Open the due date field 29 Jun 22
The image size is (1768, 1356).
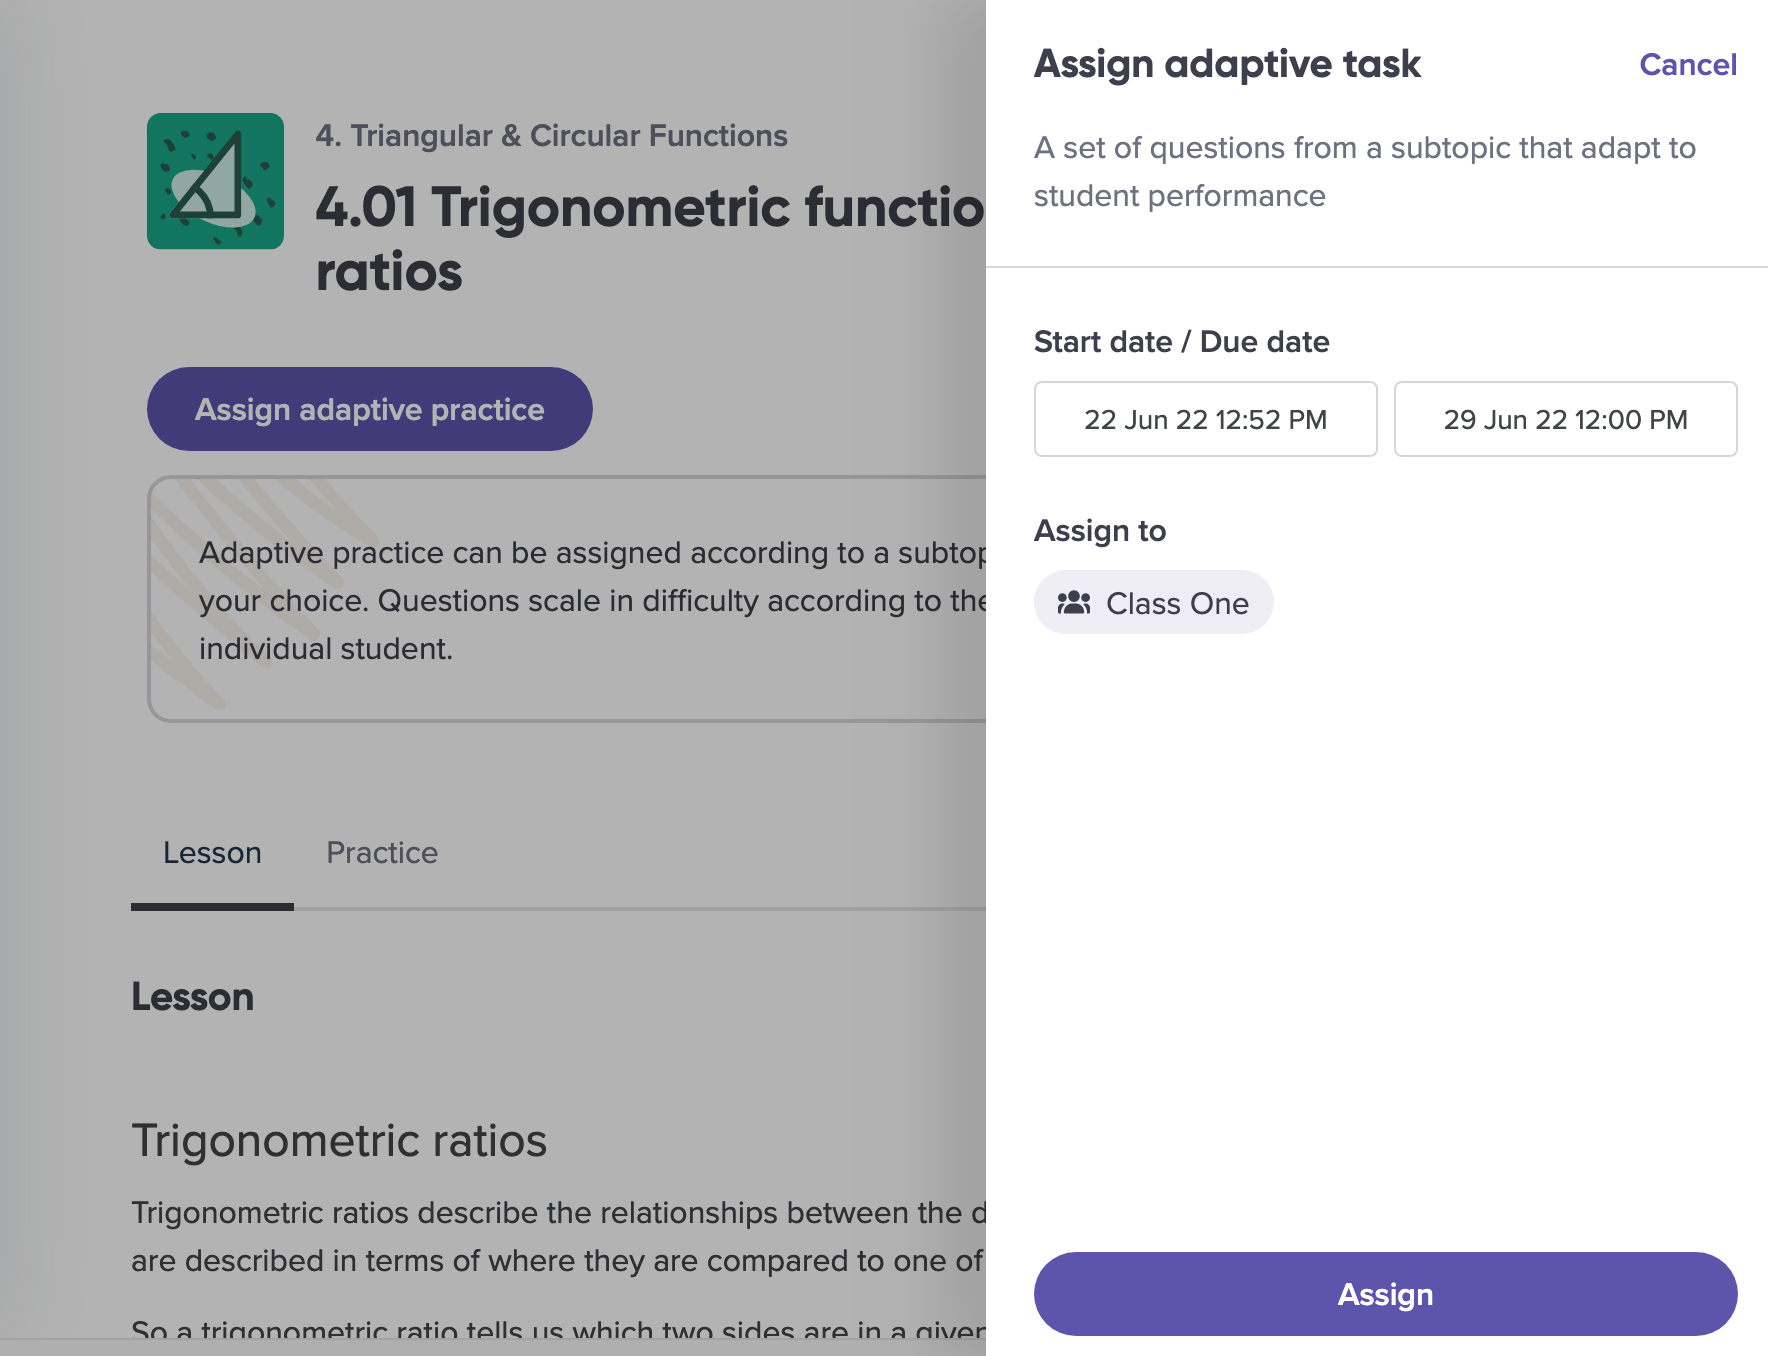[1565, 419]
